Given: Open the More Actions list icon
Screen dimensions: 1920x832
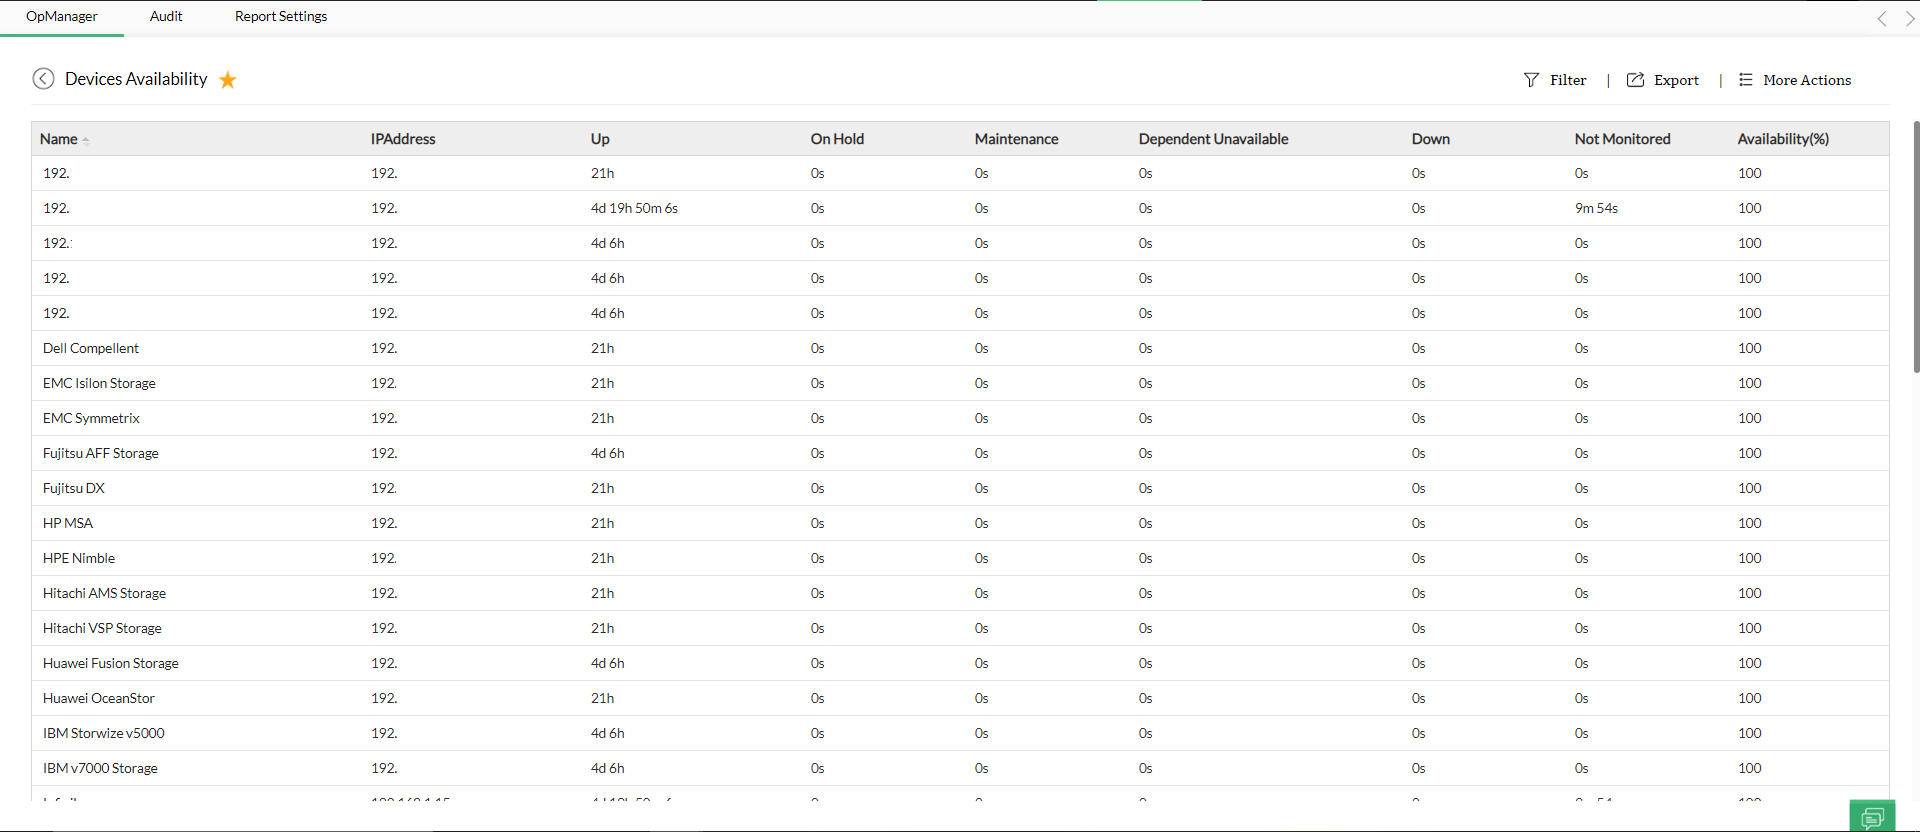Looking at the screenshot, I should coord(1745,80).
